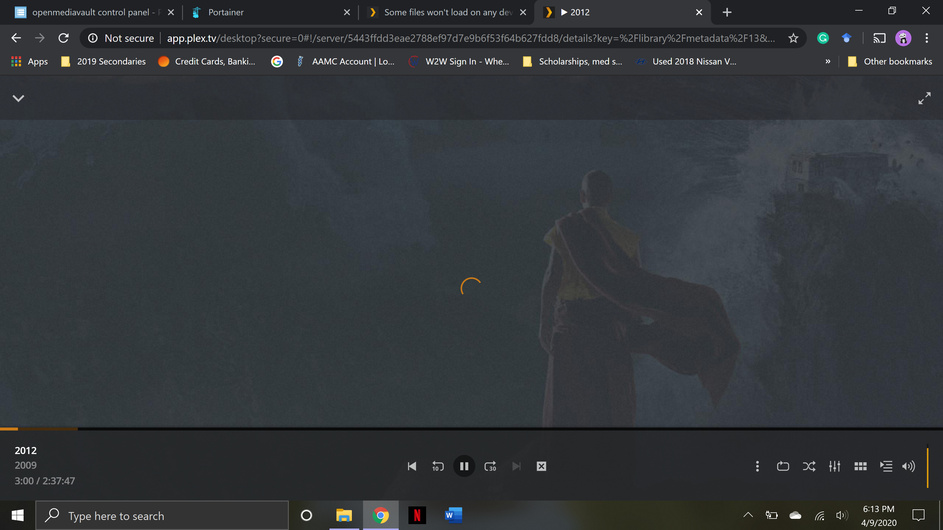This screenshot has height=530, width=943.
Task: Switch to openmediavault control panel tab
Action: point(94,12)
